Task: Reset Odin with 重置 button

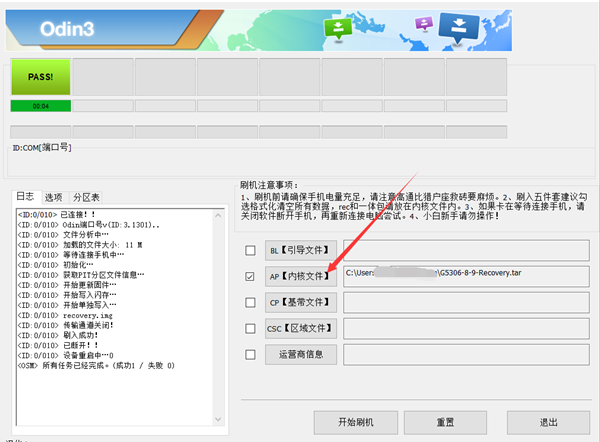Action: pyautogui.click(x=445, y=422)
